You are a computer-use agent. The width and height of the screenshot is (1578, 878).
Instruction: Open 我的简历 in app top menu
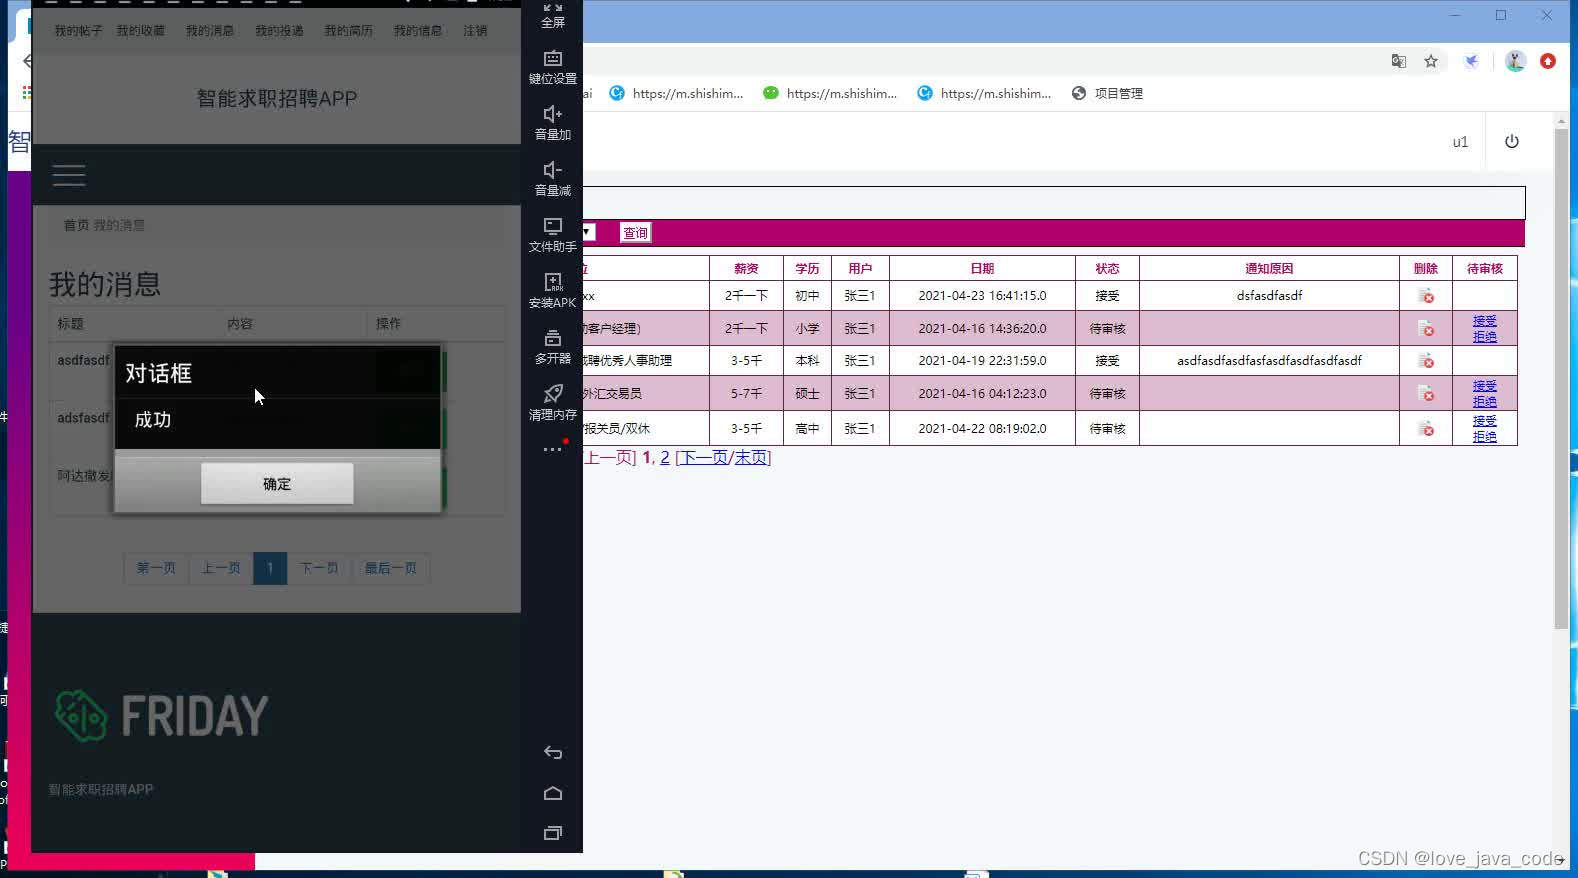(x=348, y=31)
